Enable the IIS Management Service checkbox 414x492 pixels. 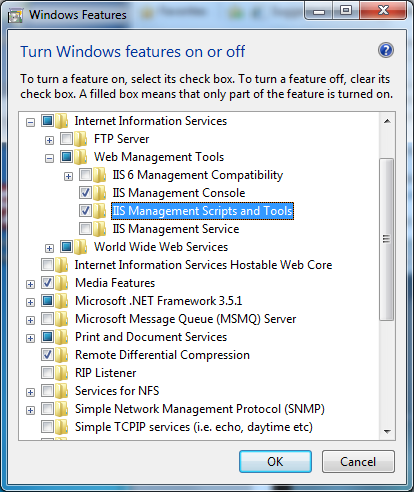click(85, 228)
